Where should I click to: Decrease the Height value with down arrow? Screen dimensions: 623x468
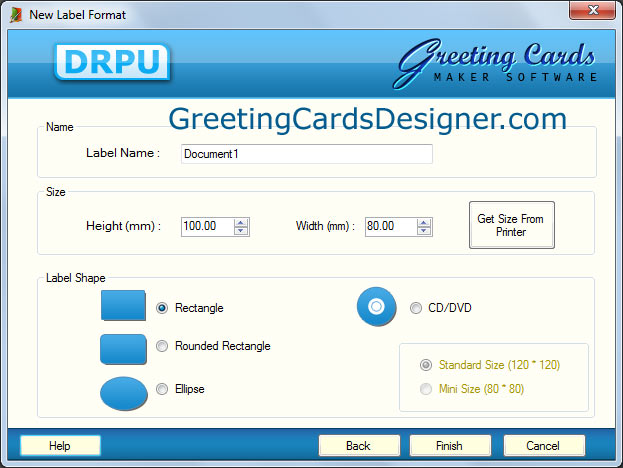(x=241, y=231)
